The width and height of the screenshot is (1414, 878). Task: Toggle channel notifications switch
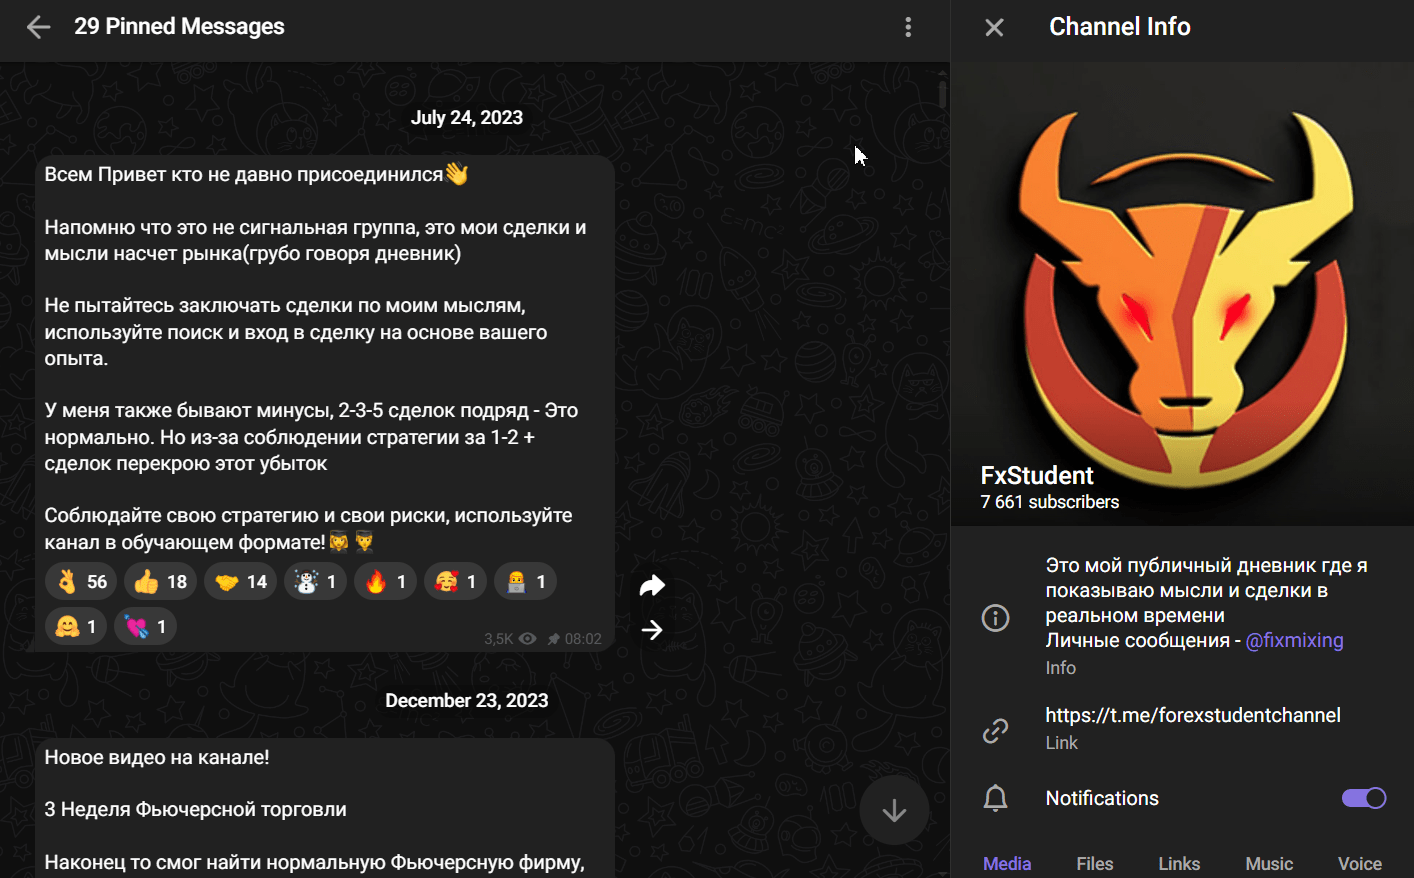point(1364,798)
